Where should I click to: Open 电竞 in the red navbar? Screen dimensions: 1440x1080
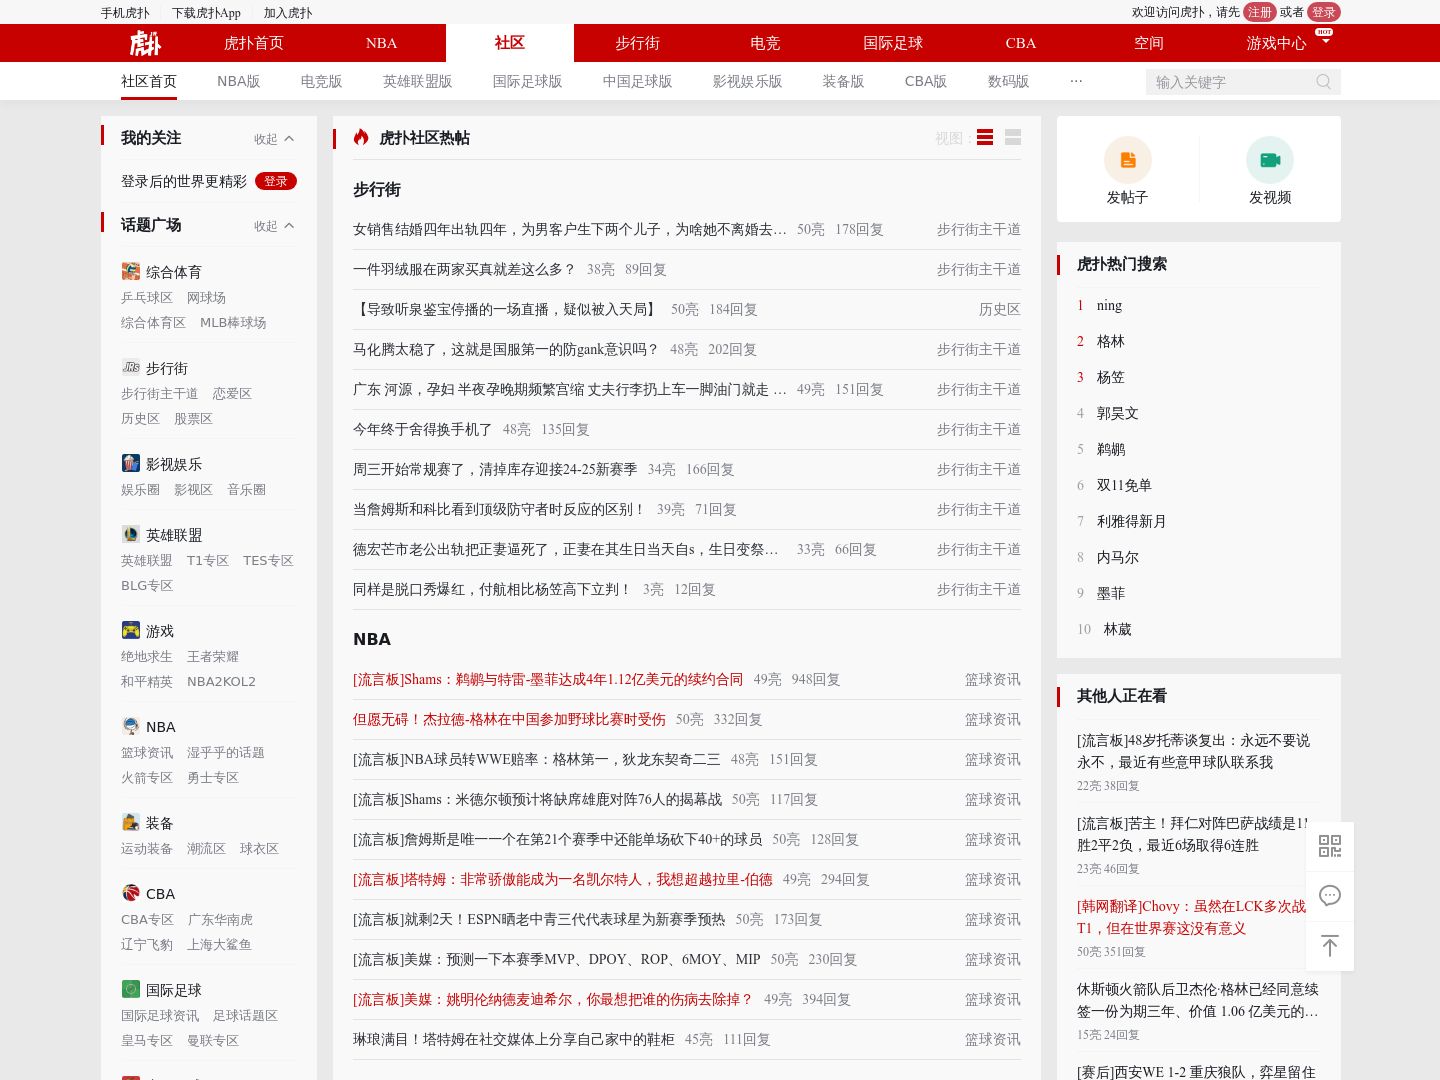click(765, 43)
